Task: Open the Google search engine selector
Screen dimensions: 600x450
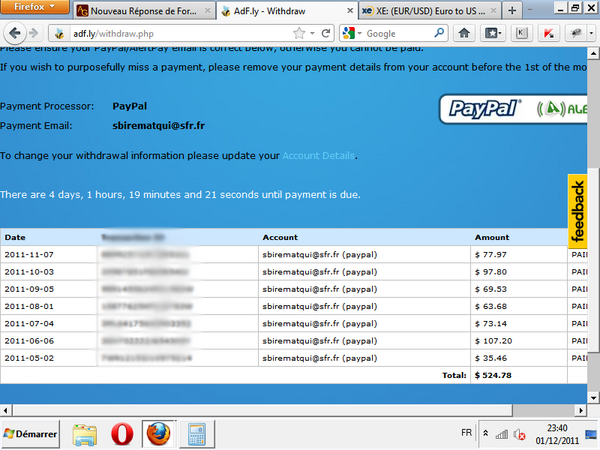Action: [x=352, y=34]
